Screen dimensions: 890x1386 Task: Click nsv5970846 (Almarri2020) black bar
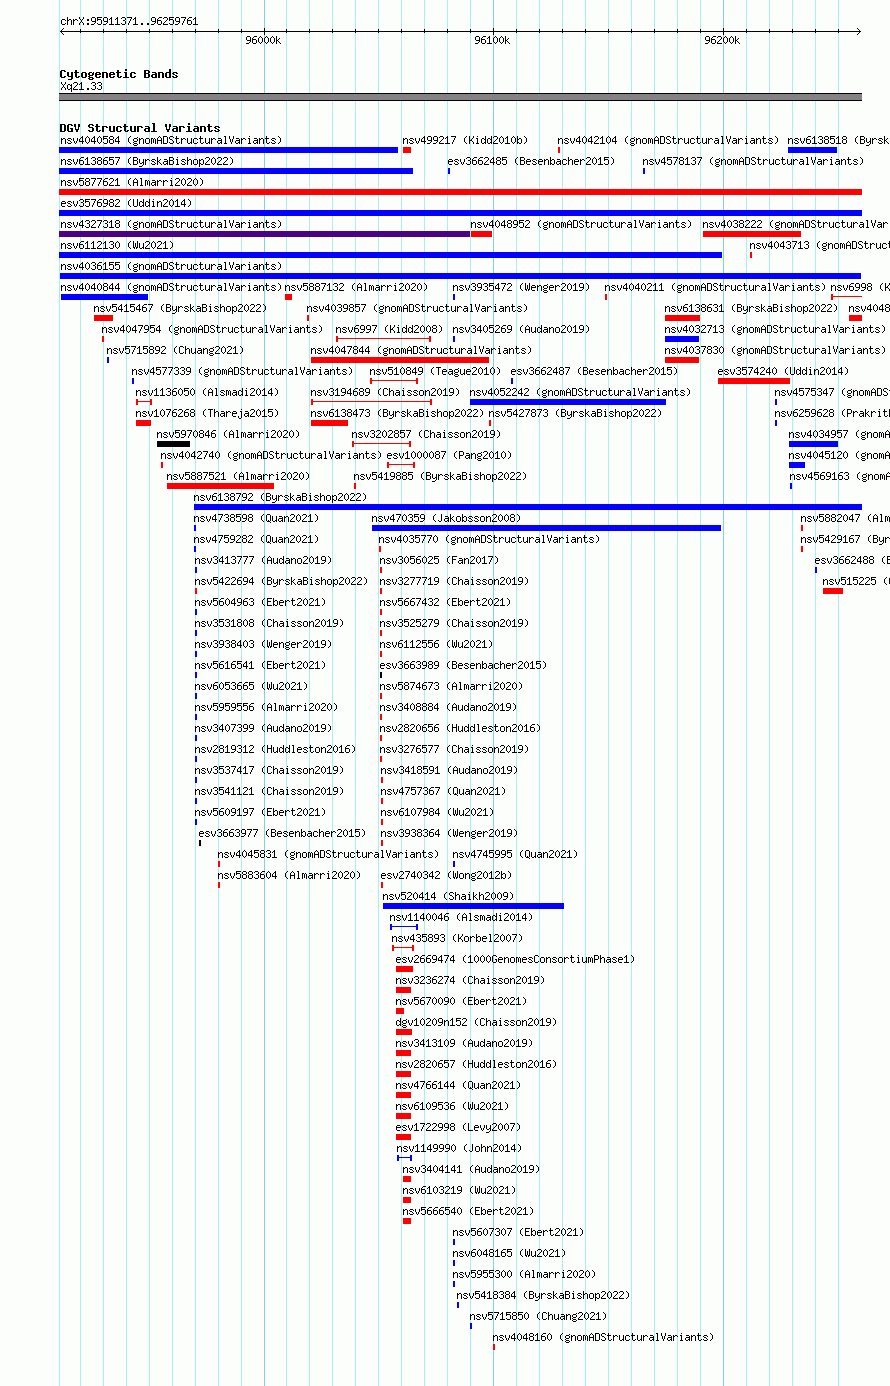(x=173, y=444)
